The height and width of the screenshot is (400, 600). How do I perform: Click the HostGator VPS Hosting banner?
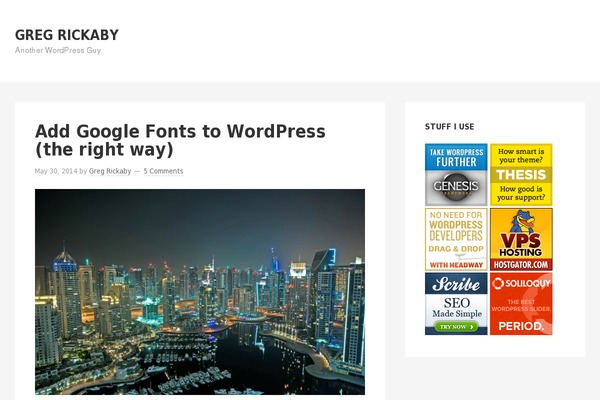click(521, 239)
